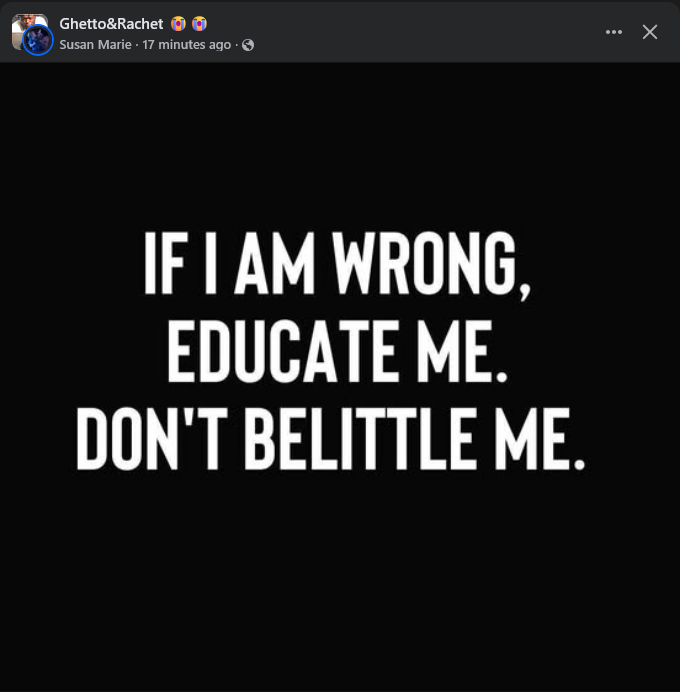
Task: Click the word DON'T in the image
Action: (x=152, y=438)
